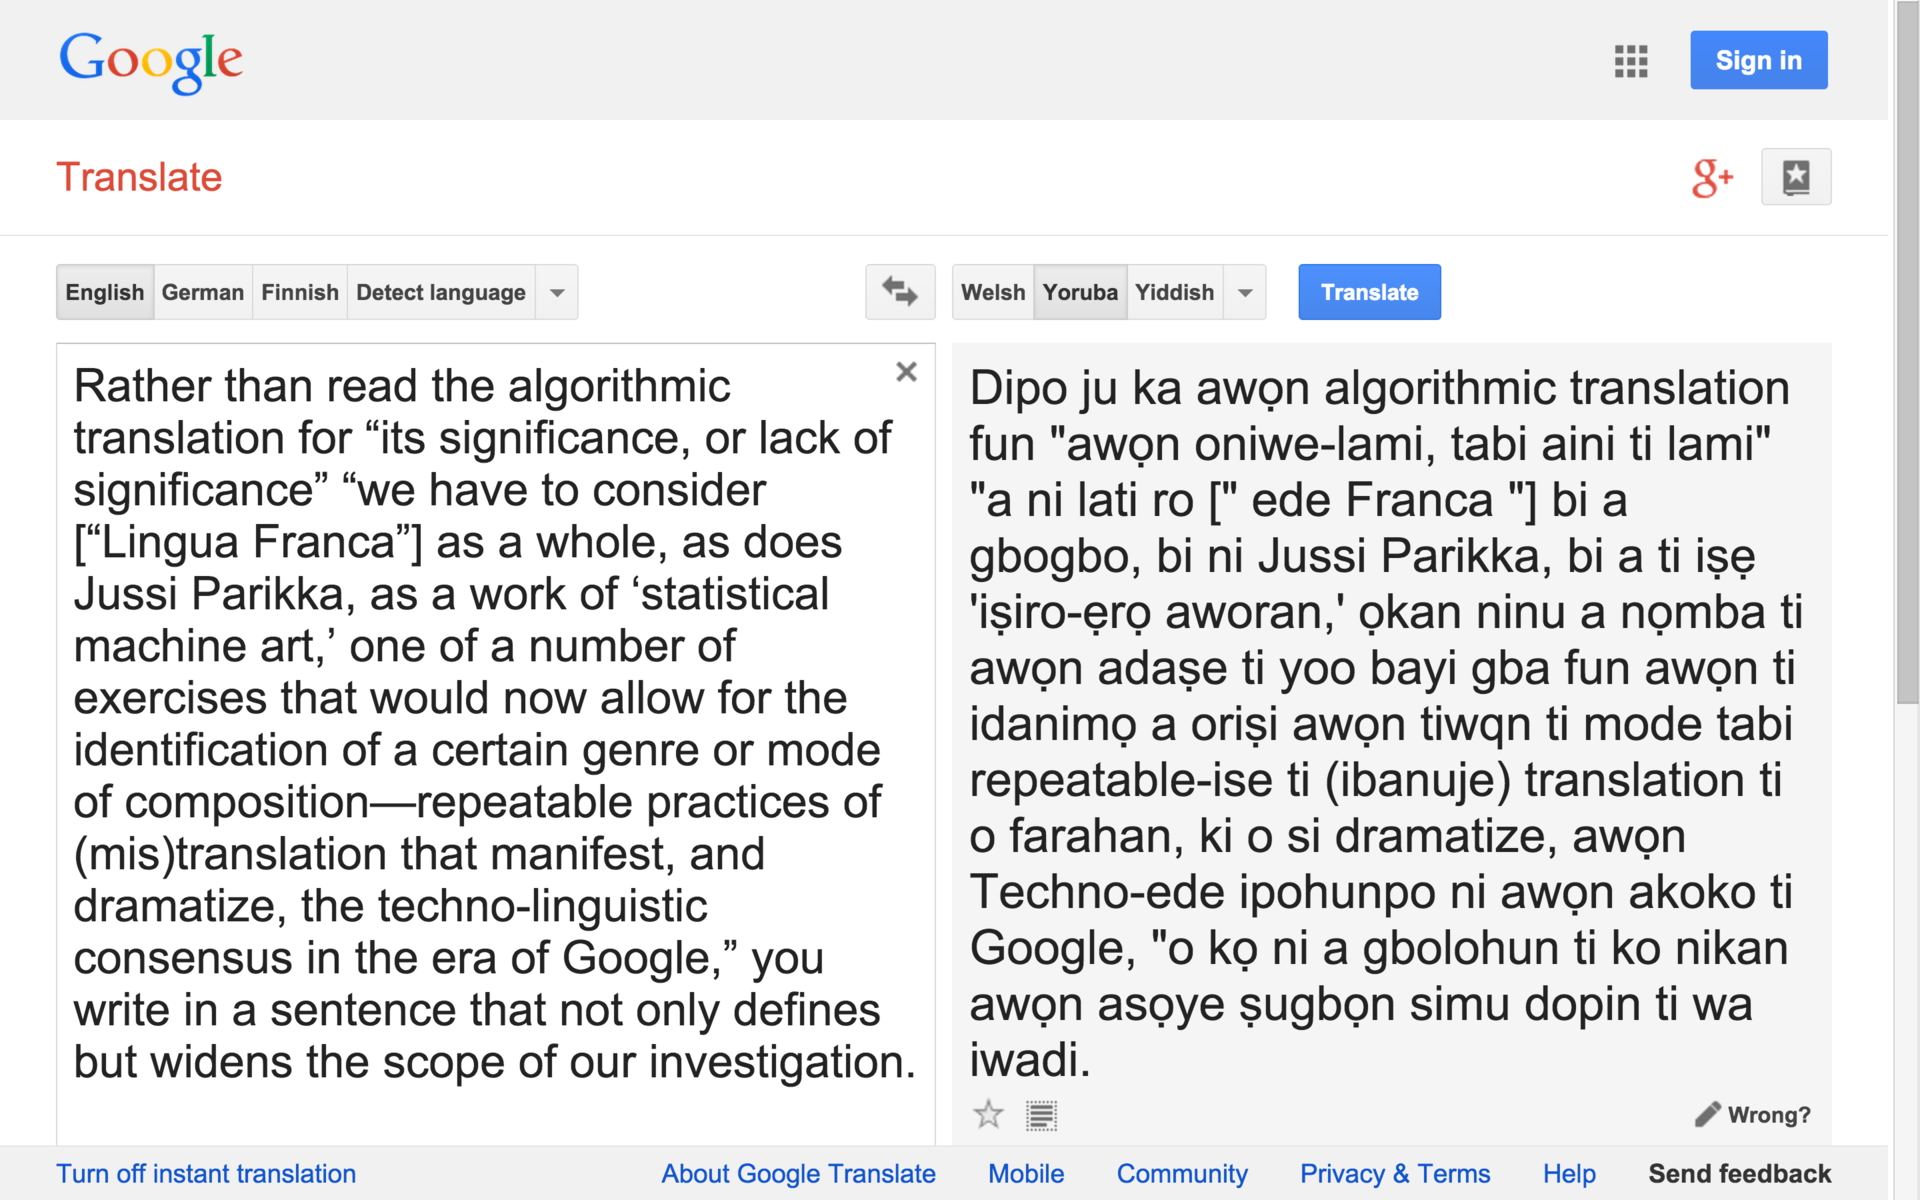Clear the source text with X
Viewport: 1920px width, 1200px height.
click(906, 372)
